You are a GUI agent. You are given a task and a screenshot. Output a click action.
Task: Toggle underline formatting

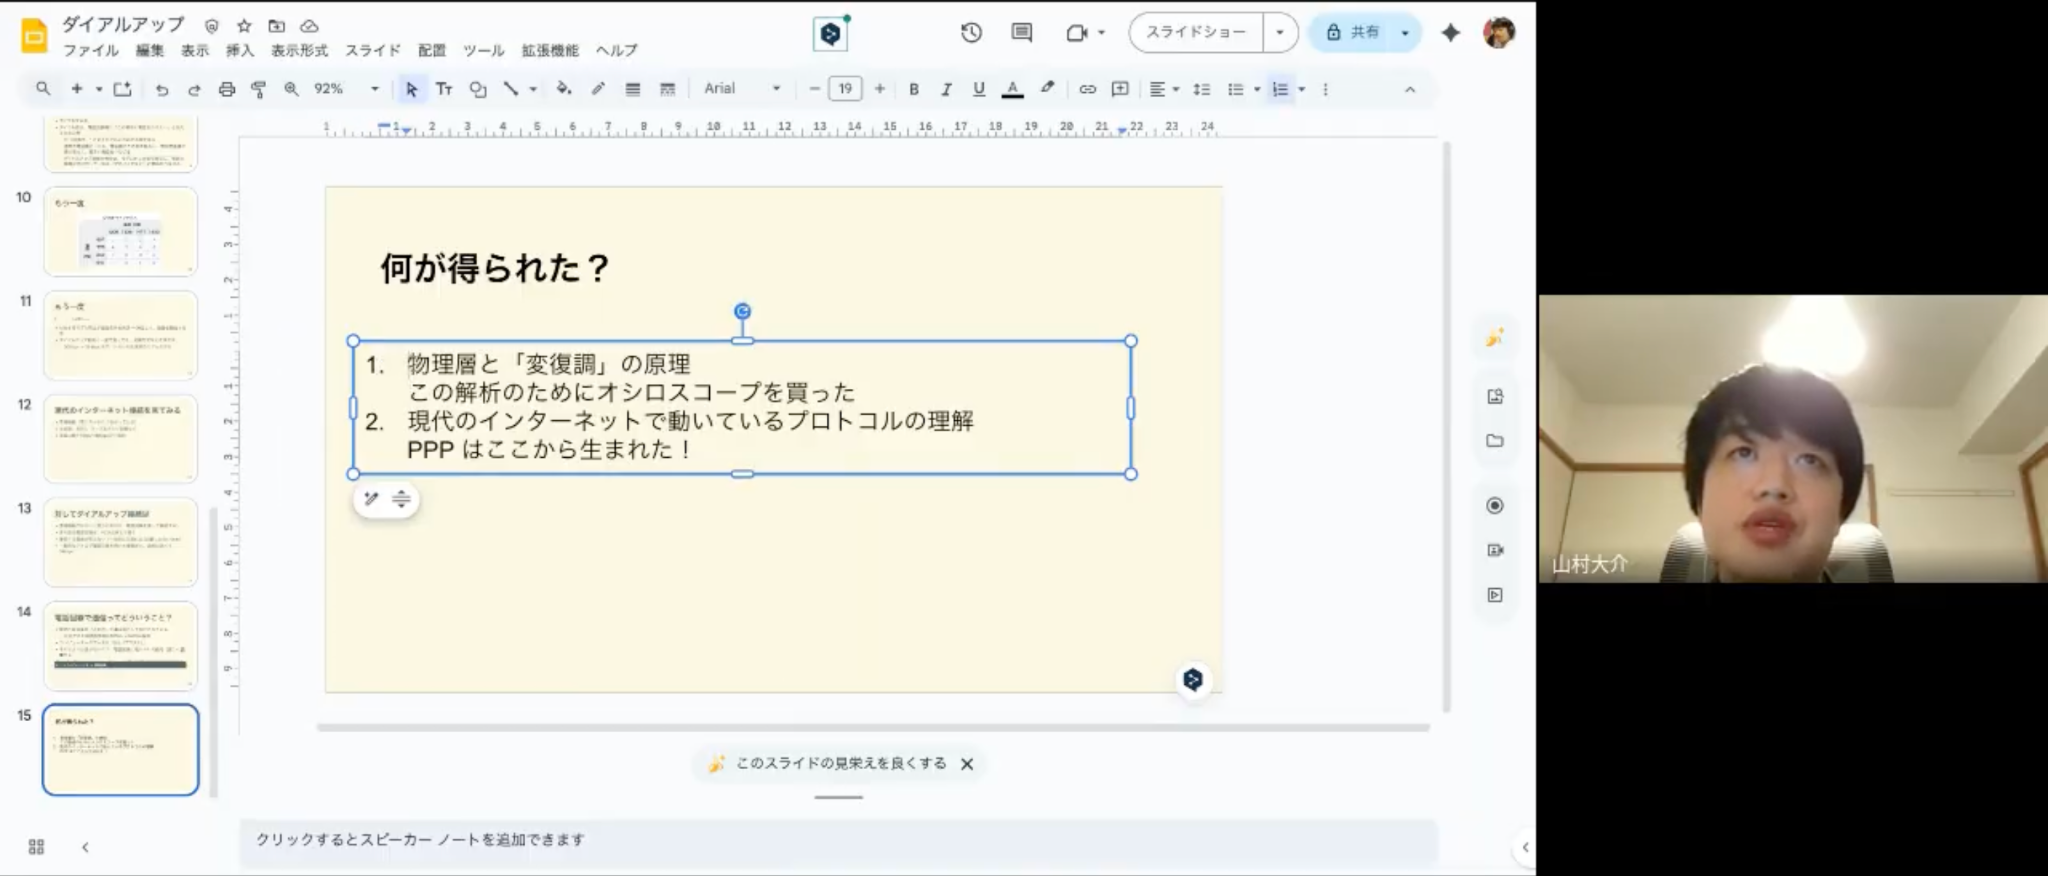click(979, 90)
